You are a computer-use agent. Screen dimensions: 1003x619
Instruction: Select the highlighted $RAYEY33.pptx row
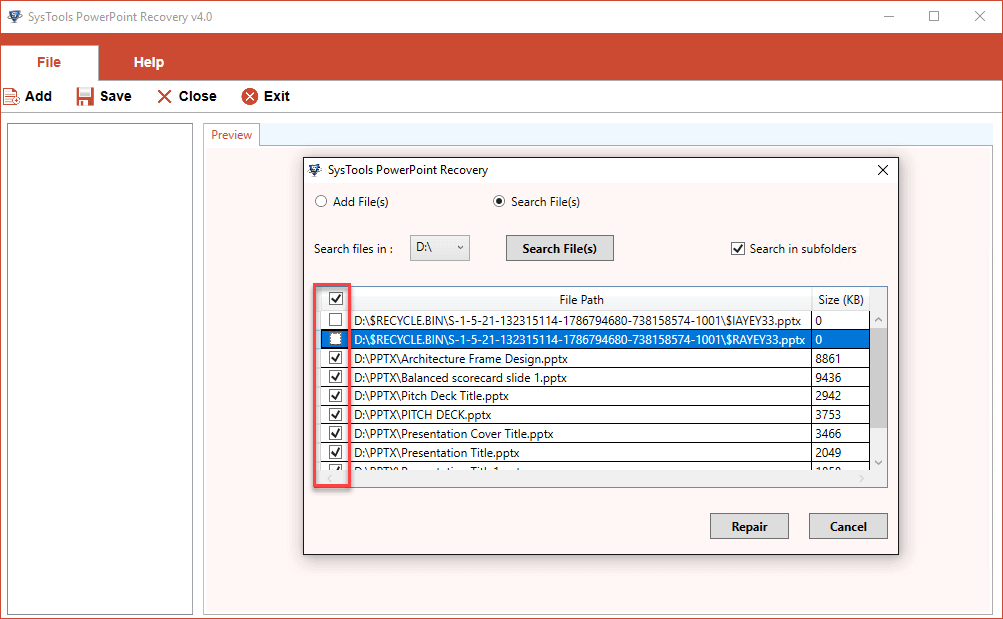click(581, 340)
